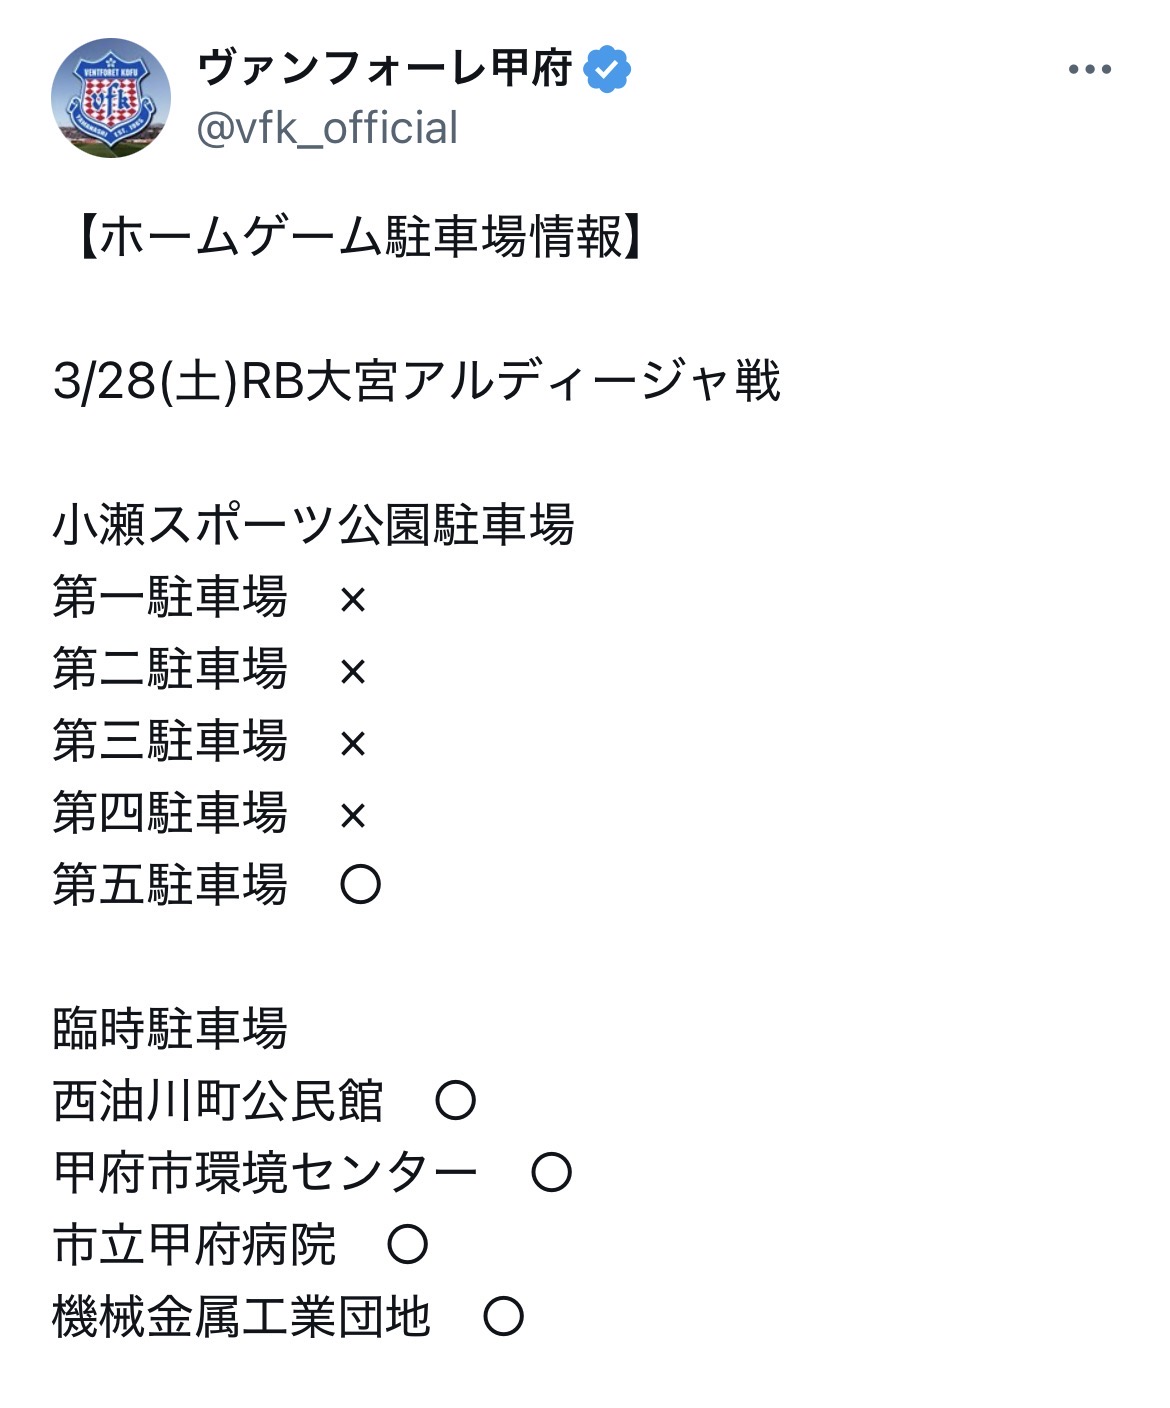Click the @vfk_official handle

click(327, 128)
